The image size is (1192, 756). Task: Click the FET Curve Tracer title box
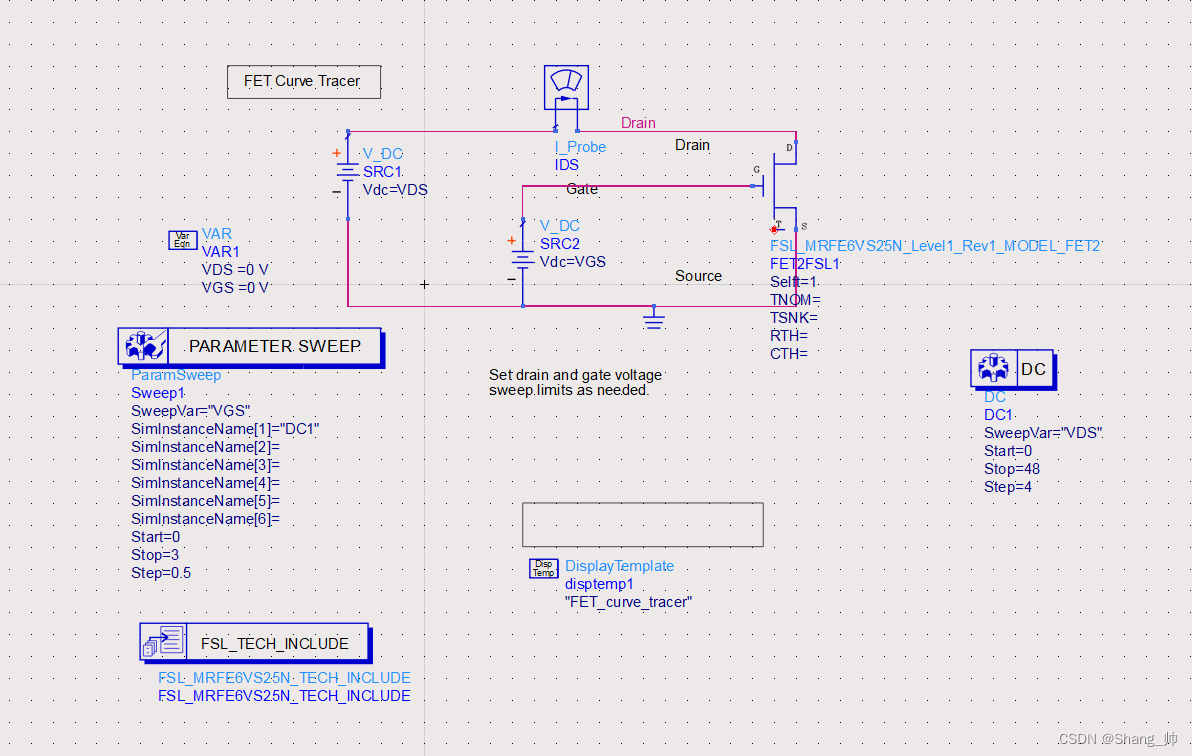tap(303, 81)
